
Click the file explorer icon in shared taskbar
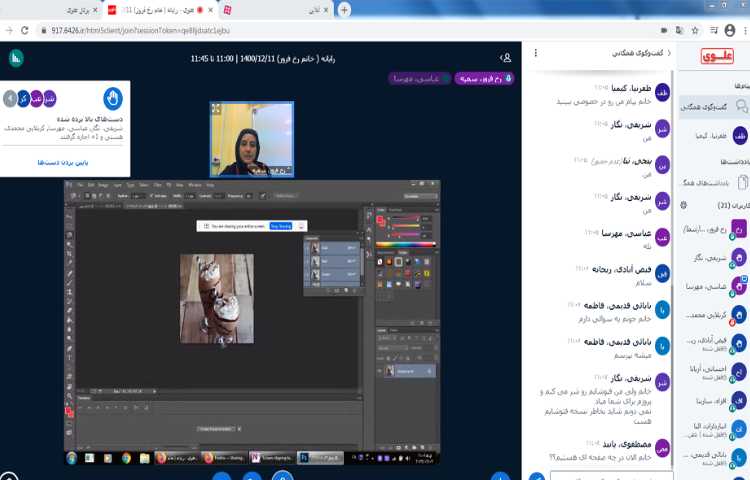(x=144, y=458)
